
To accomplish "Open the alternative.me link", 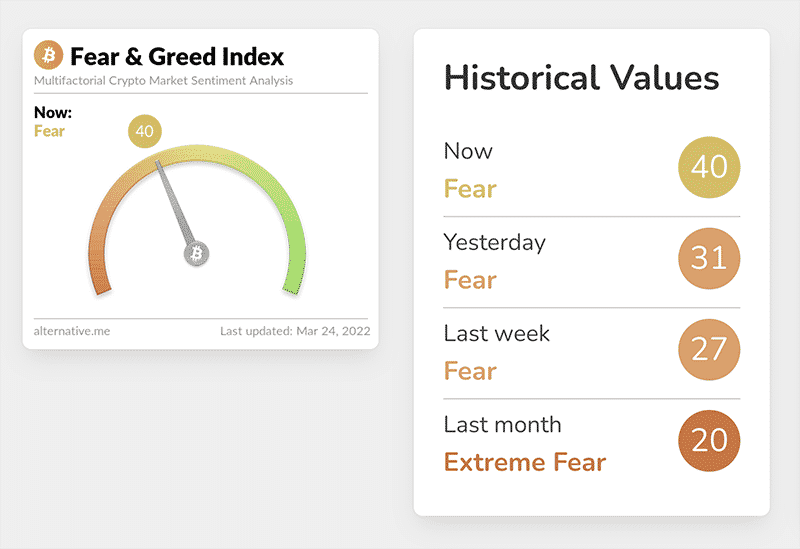I will [72, 331].
